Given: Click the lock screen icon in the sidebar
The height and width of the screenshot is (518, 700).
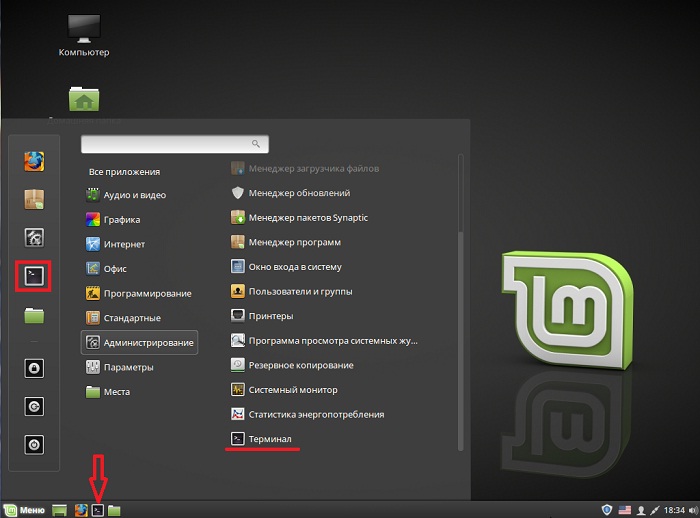Looking at the screenshot, I should (x=34, y=368).
